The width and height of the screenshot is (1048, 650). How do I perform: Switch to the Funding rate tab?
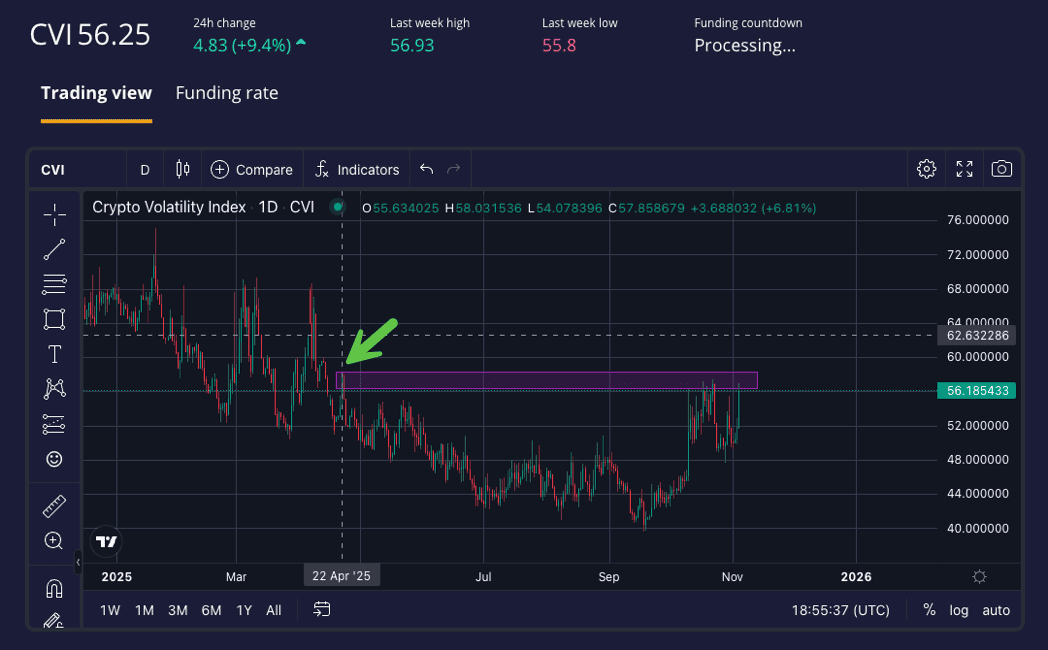227,93
